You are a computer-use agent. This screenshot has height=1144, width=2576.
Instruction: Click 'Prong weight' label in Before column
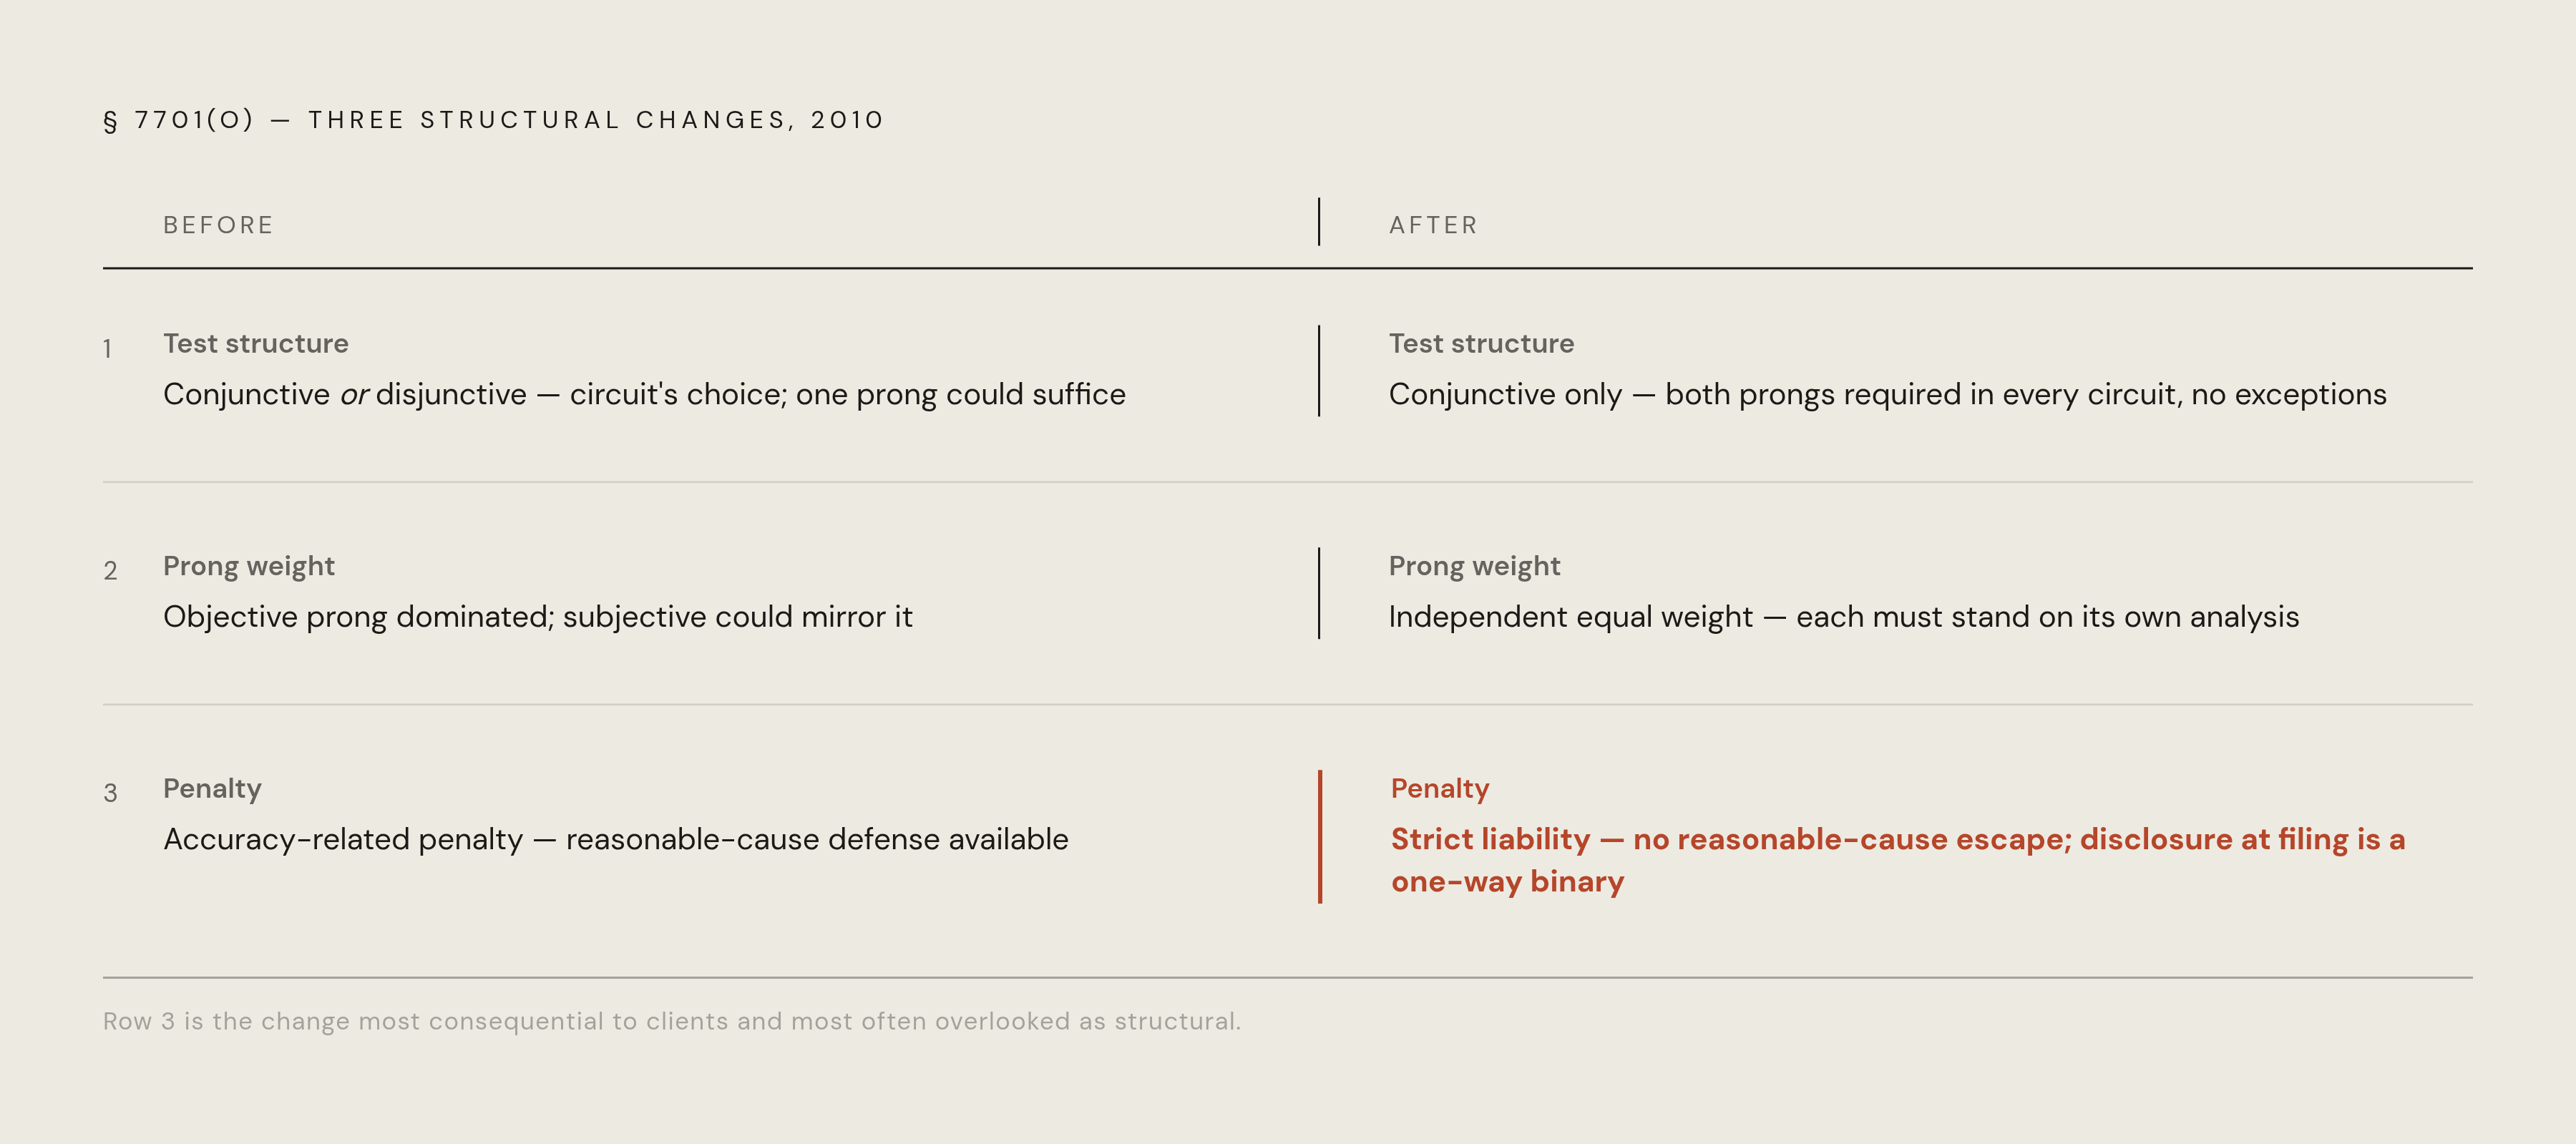249,566
